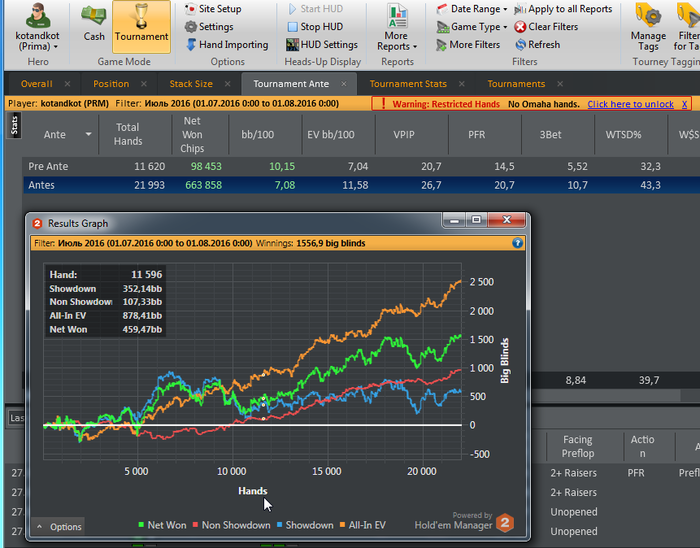Expand the Date Range filter

click(x=471, y=9)
